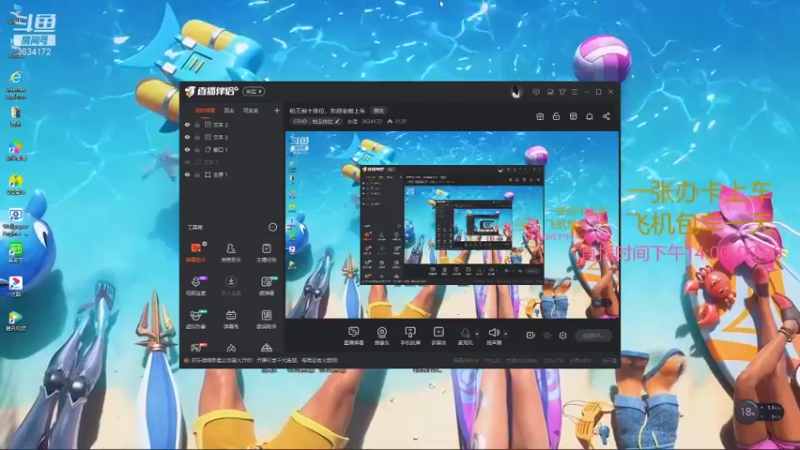
Task: Open hamburger menu in title bar
Action: tap(574, 92)
